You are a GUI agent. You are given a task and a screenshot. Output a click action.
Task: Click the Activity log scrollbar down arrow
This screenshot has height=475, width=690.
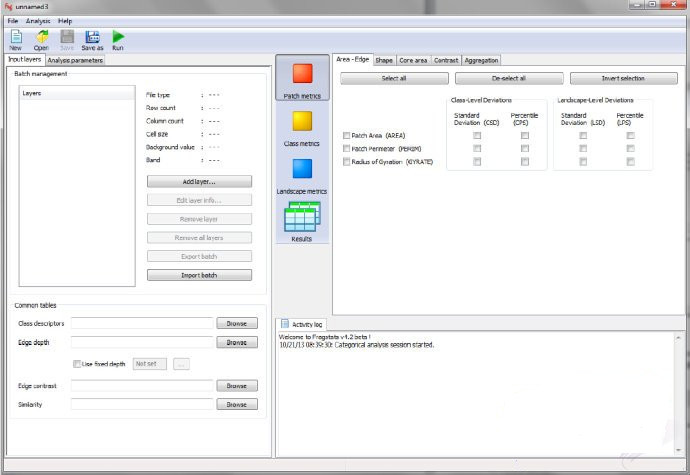pos(679,450)
